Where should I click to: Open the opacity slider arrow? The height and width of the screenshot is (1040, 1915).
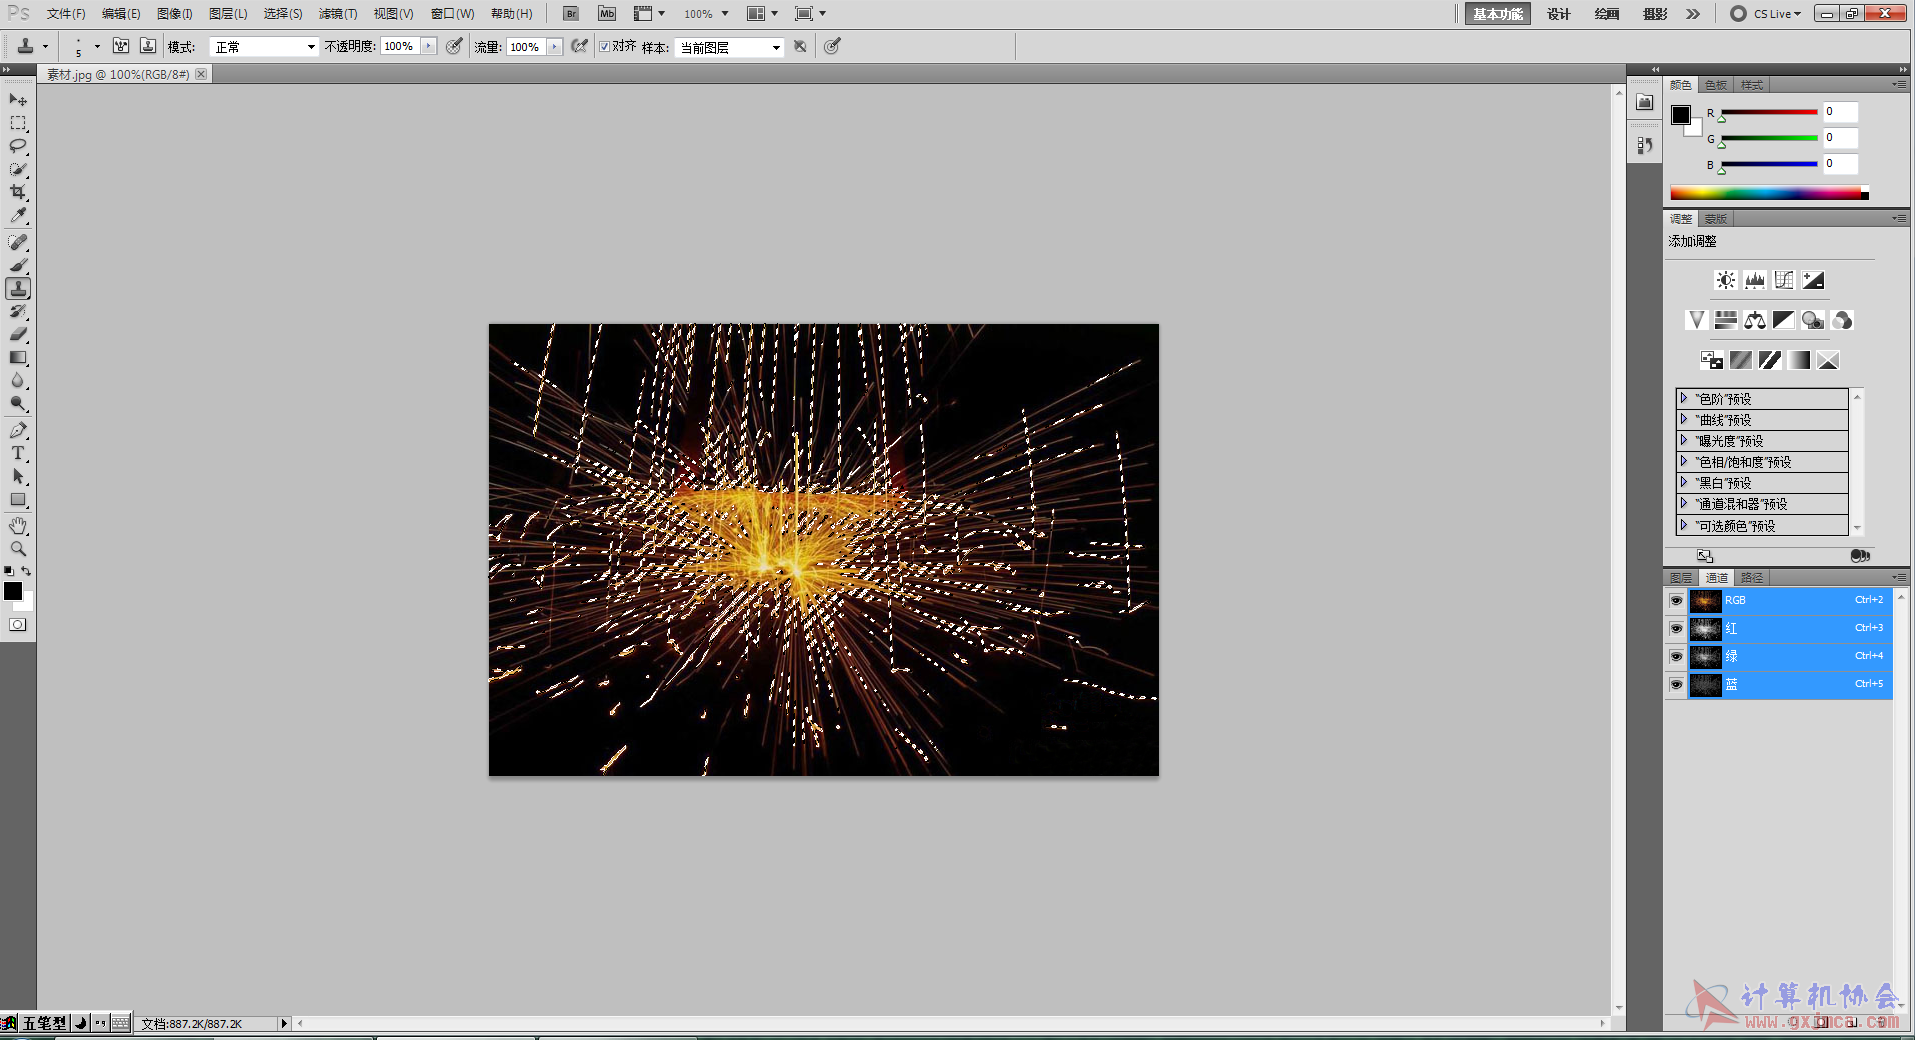point(429,46)
